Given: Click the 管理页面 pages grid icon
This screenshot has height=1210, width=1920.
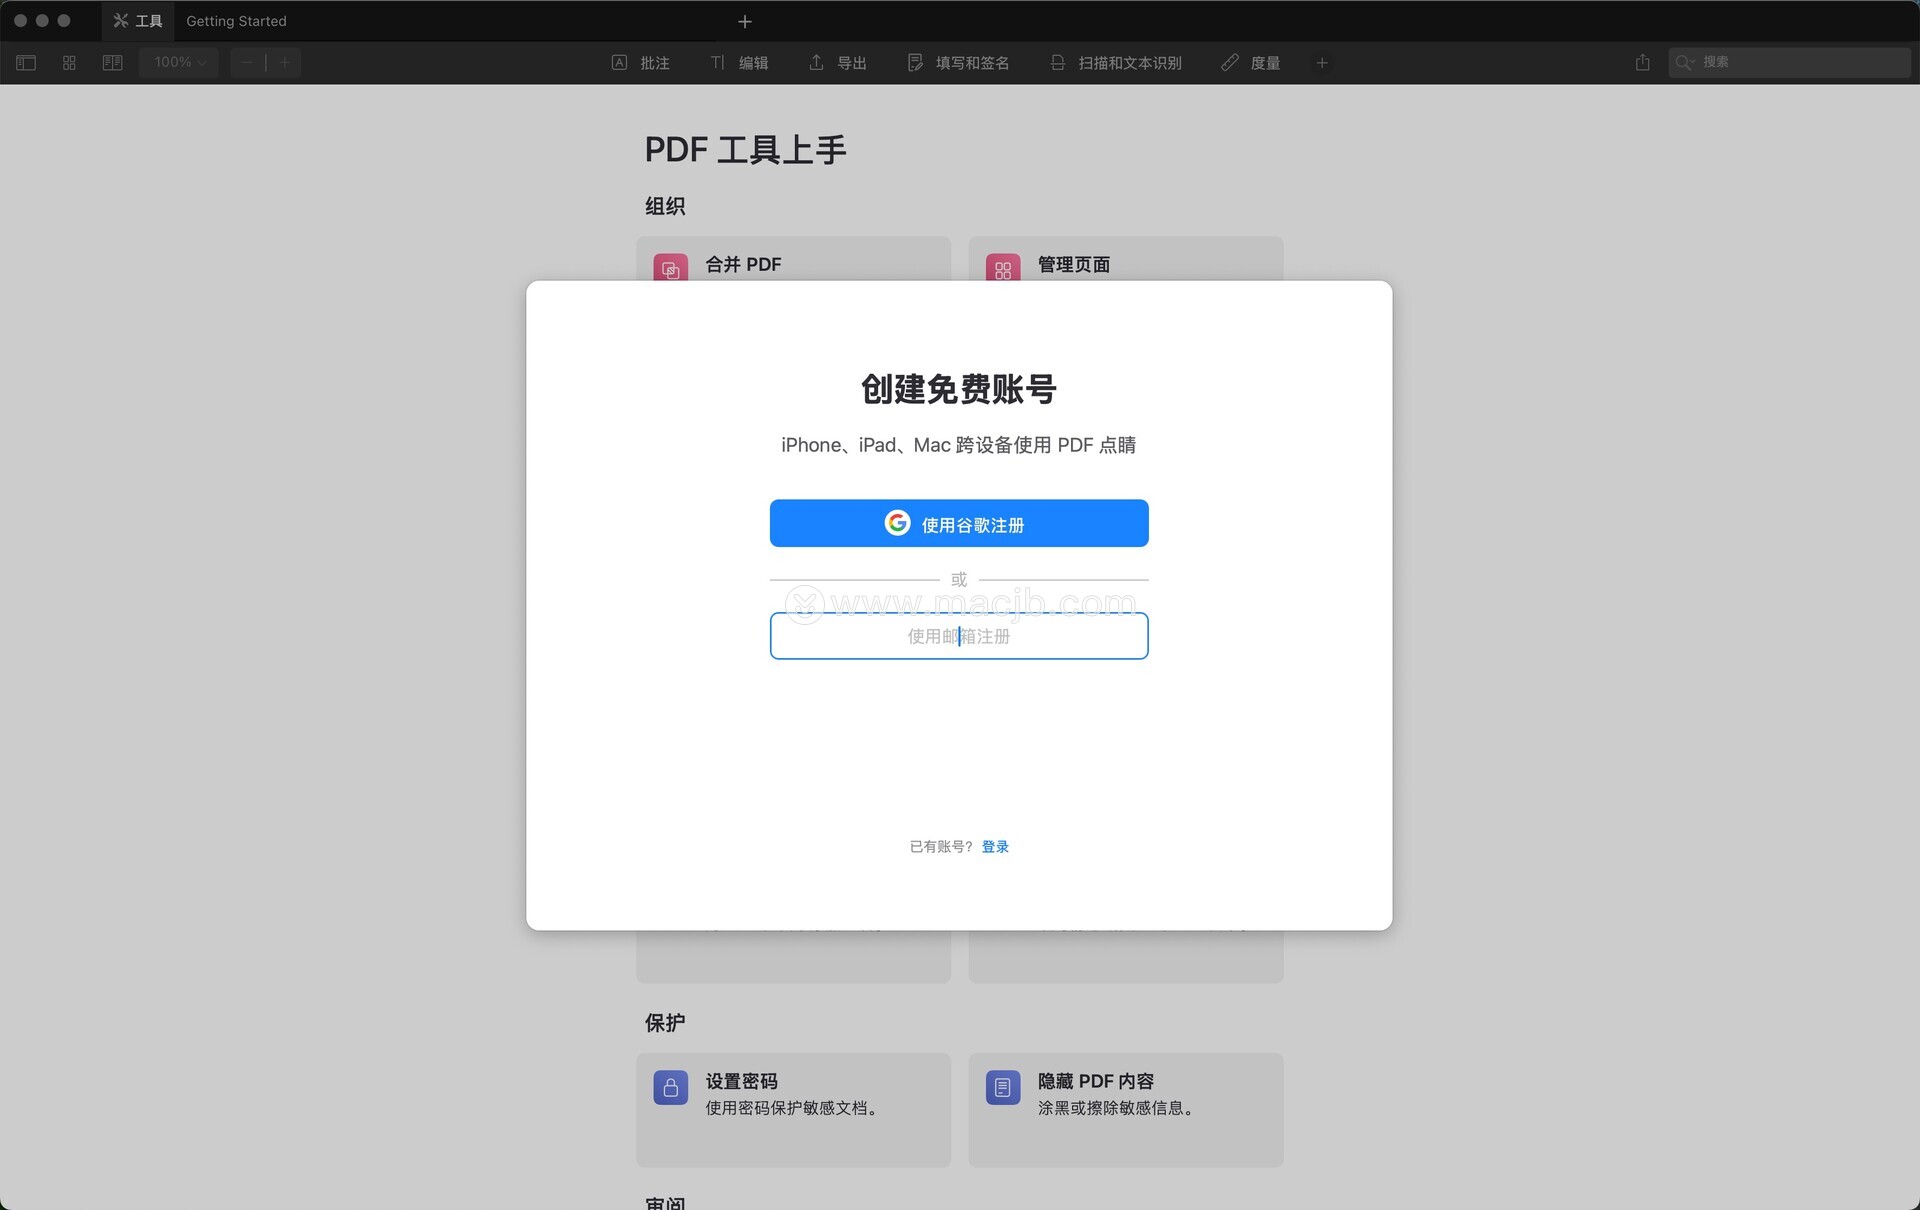Looking at the screenshot, I should [x=1003, y=268].
